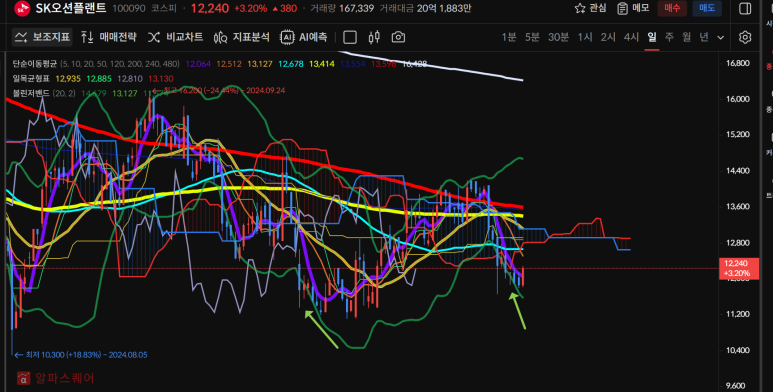Click 최고 16,200 high marker label
The width and height of the screenshot is (773, 392).
click(218, 90)
